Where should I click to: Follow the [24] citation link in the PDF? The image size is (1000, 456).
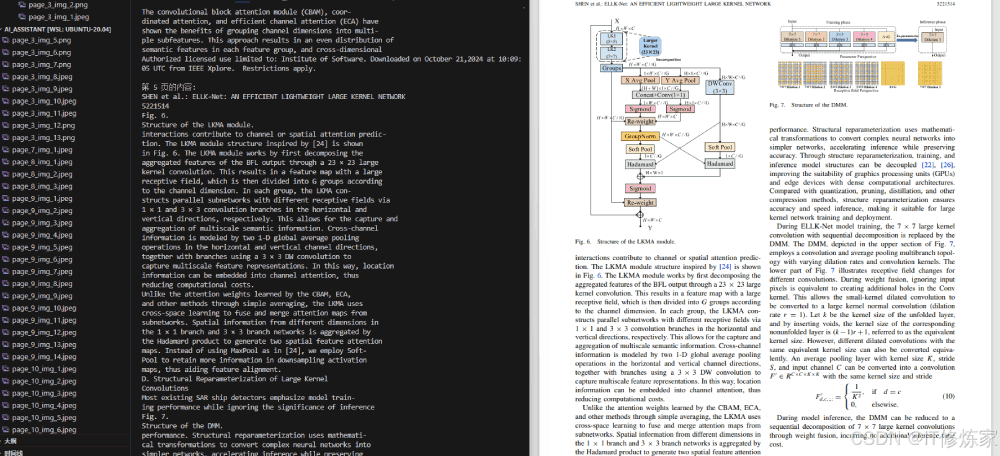(x=725, y=267)
